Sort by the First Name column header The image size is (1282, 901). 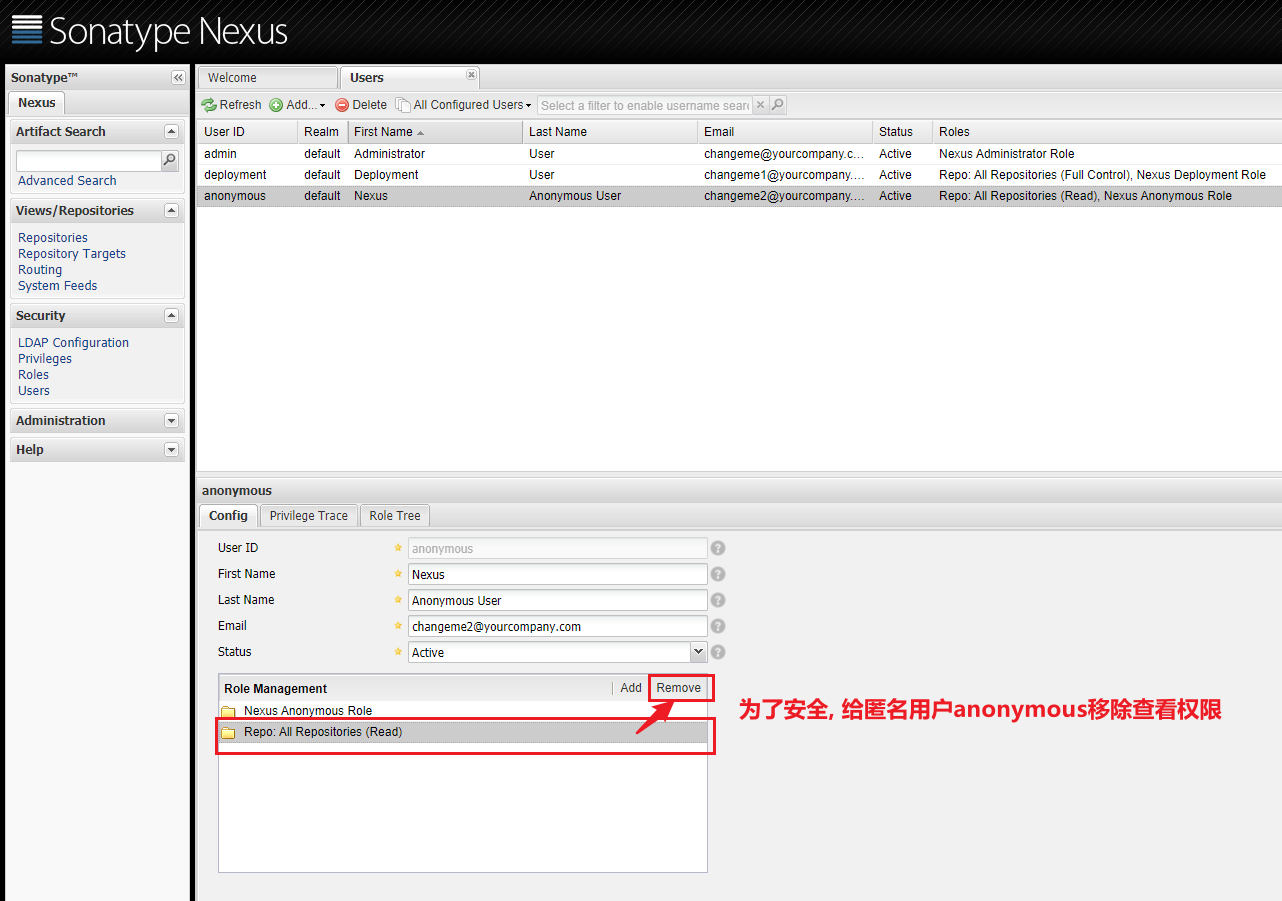[x=435, y=132]
